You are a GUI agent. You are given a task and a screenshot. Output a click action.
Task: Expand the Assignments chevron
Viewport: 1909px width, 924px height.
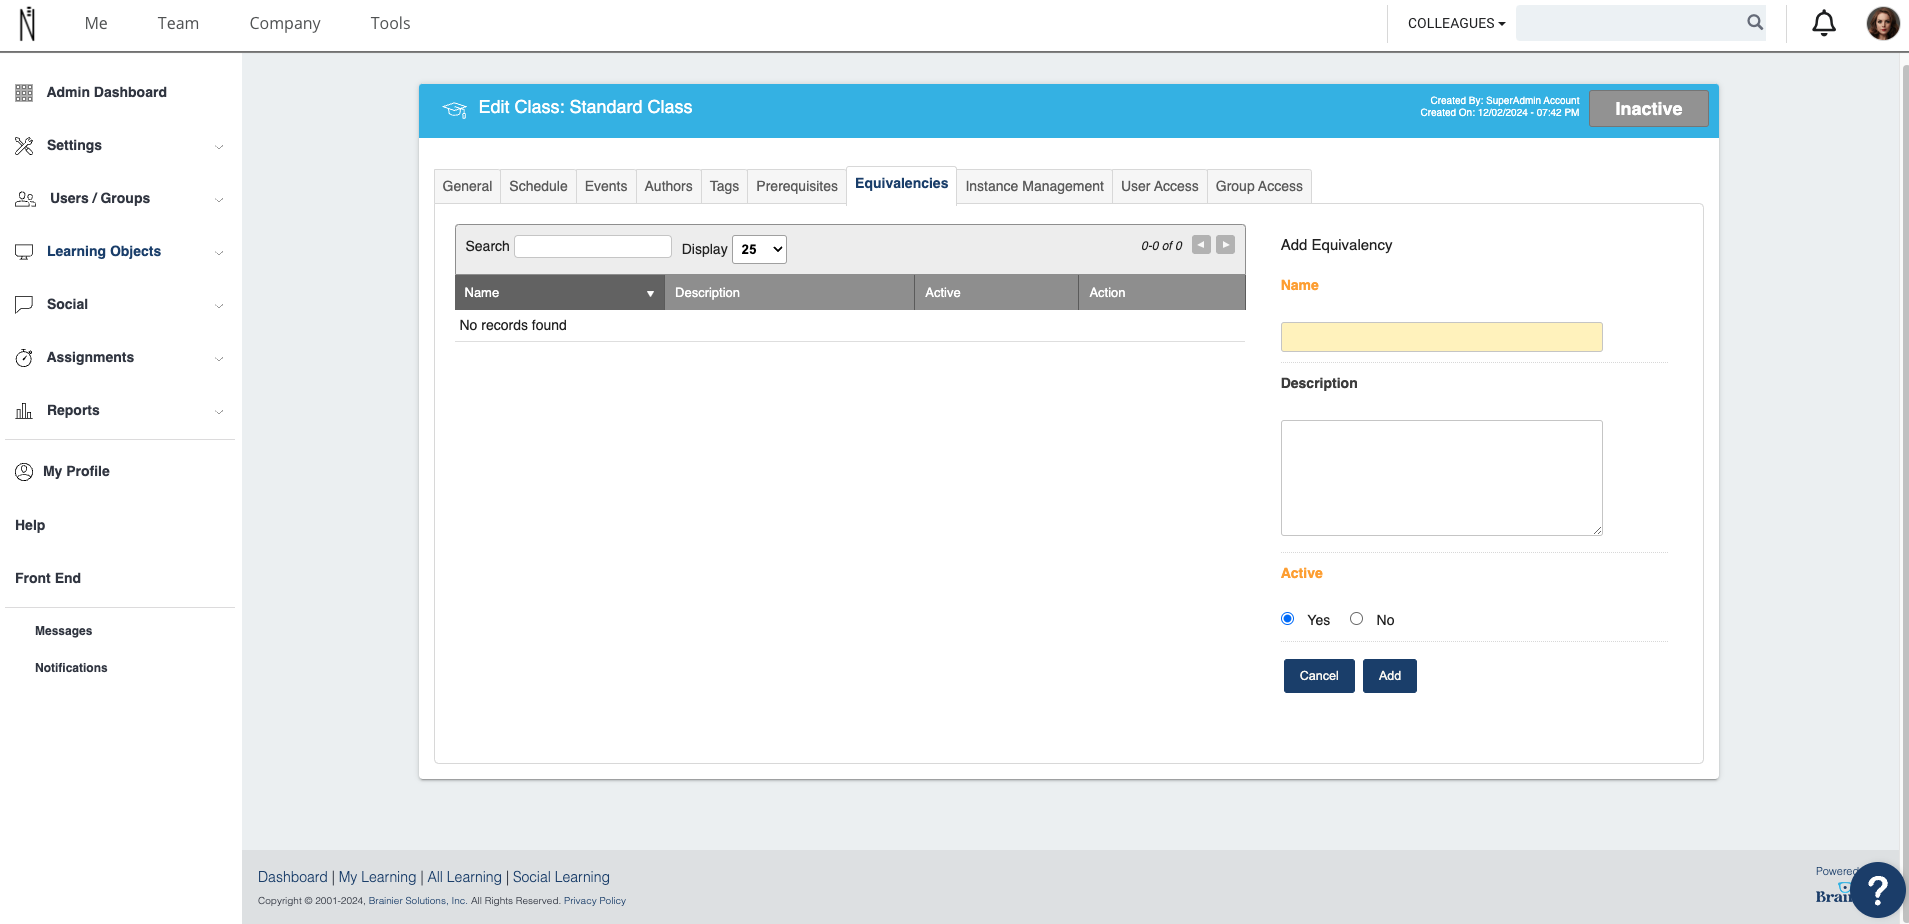(219, 359)
